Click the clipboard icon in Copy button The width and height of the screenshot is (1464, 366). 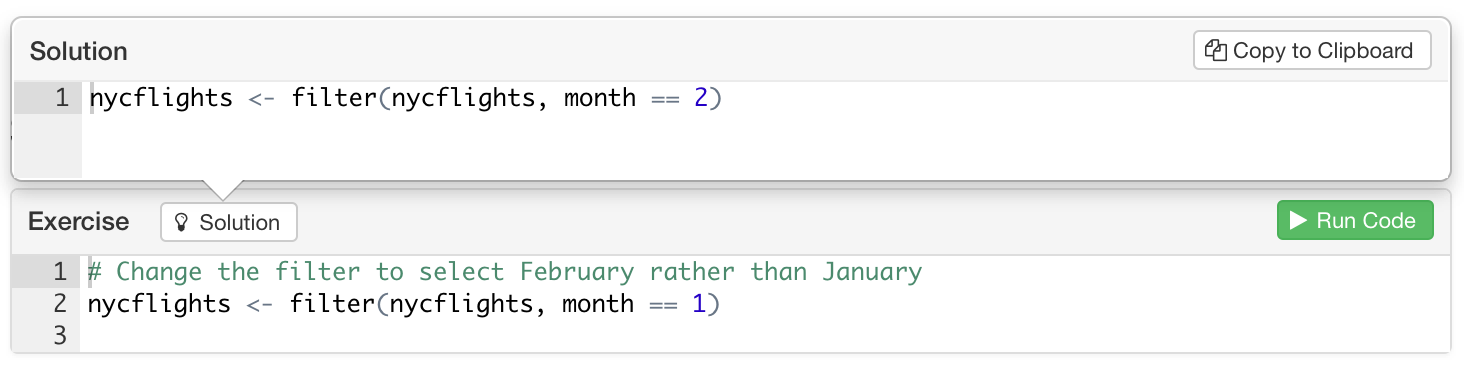pyautogui.click(x=1216, y=50)
